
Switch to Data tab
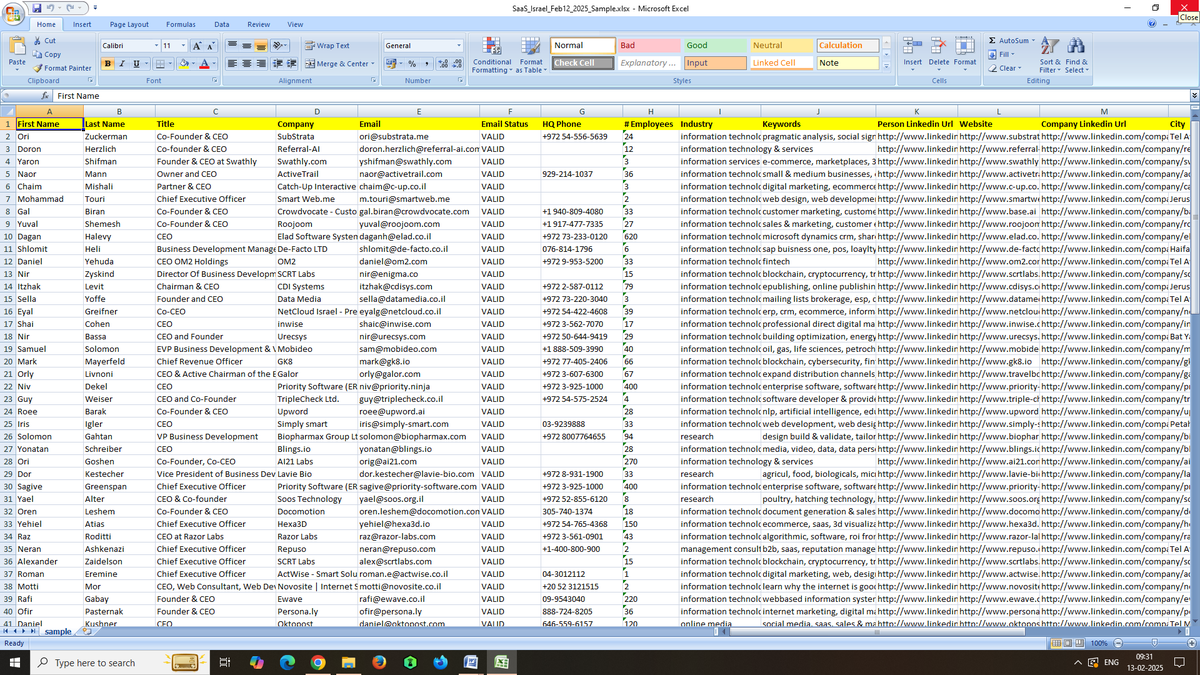pos(222,24)
